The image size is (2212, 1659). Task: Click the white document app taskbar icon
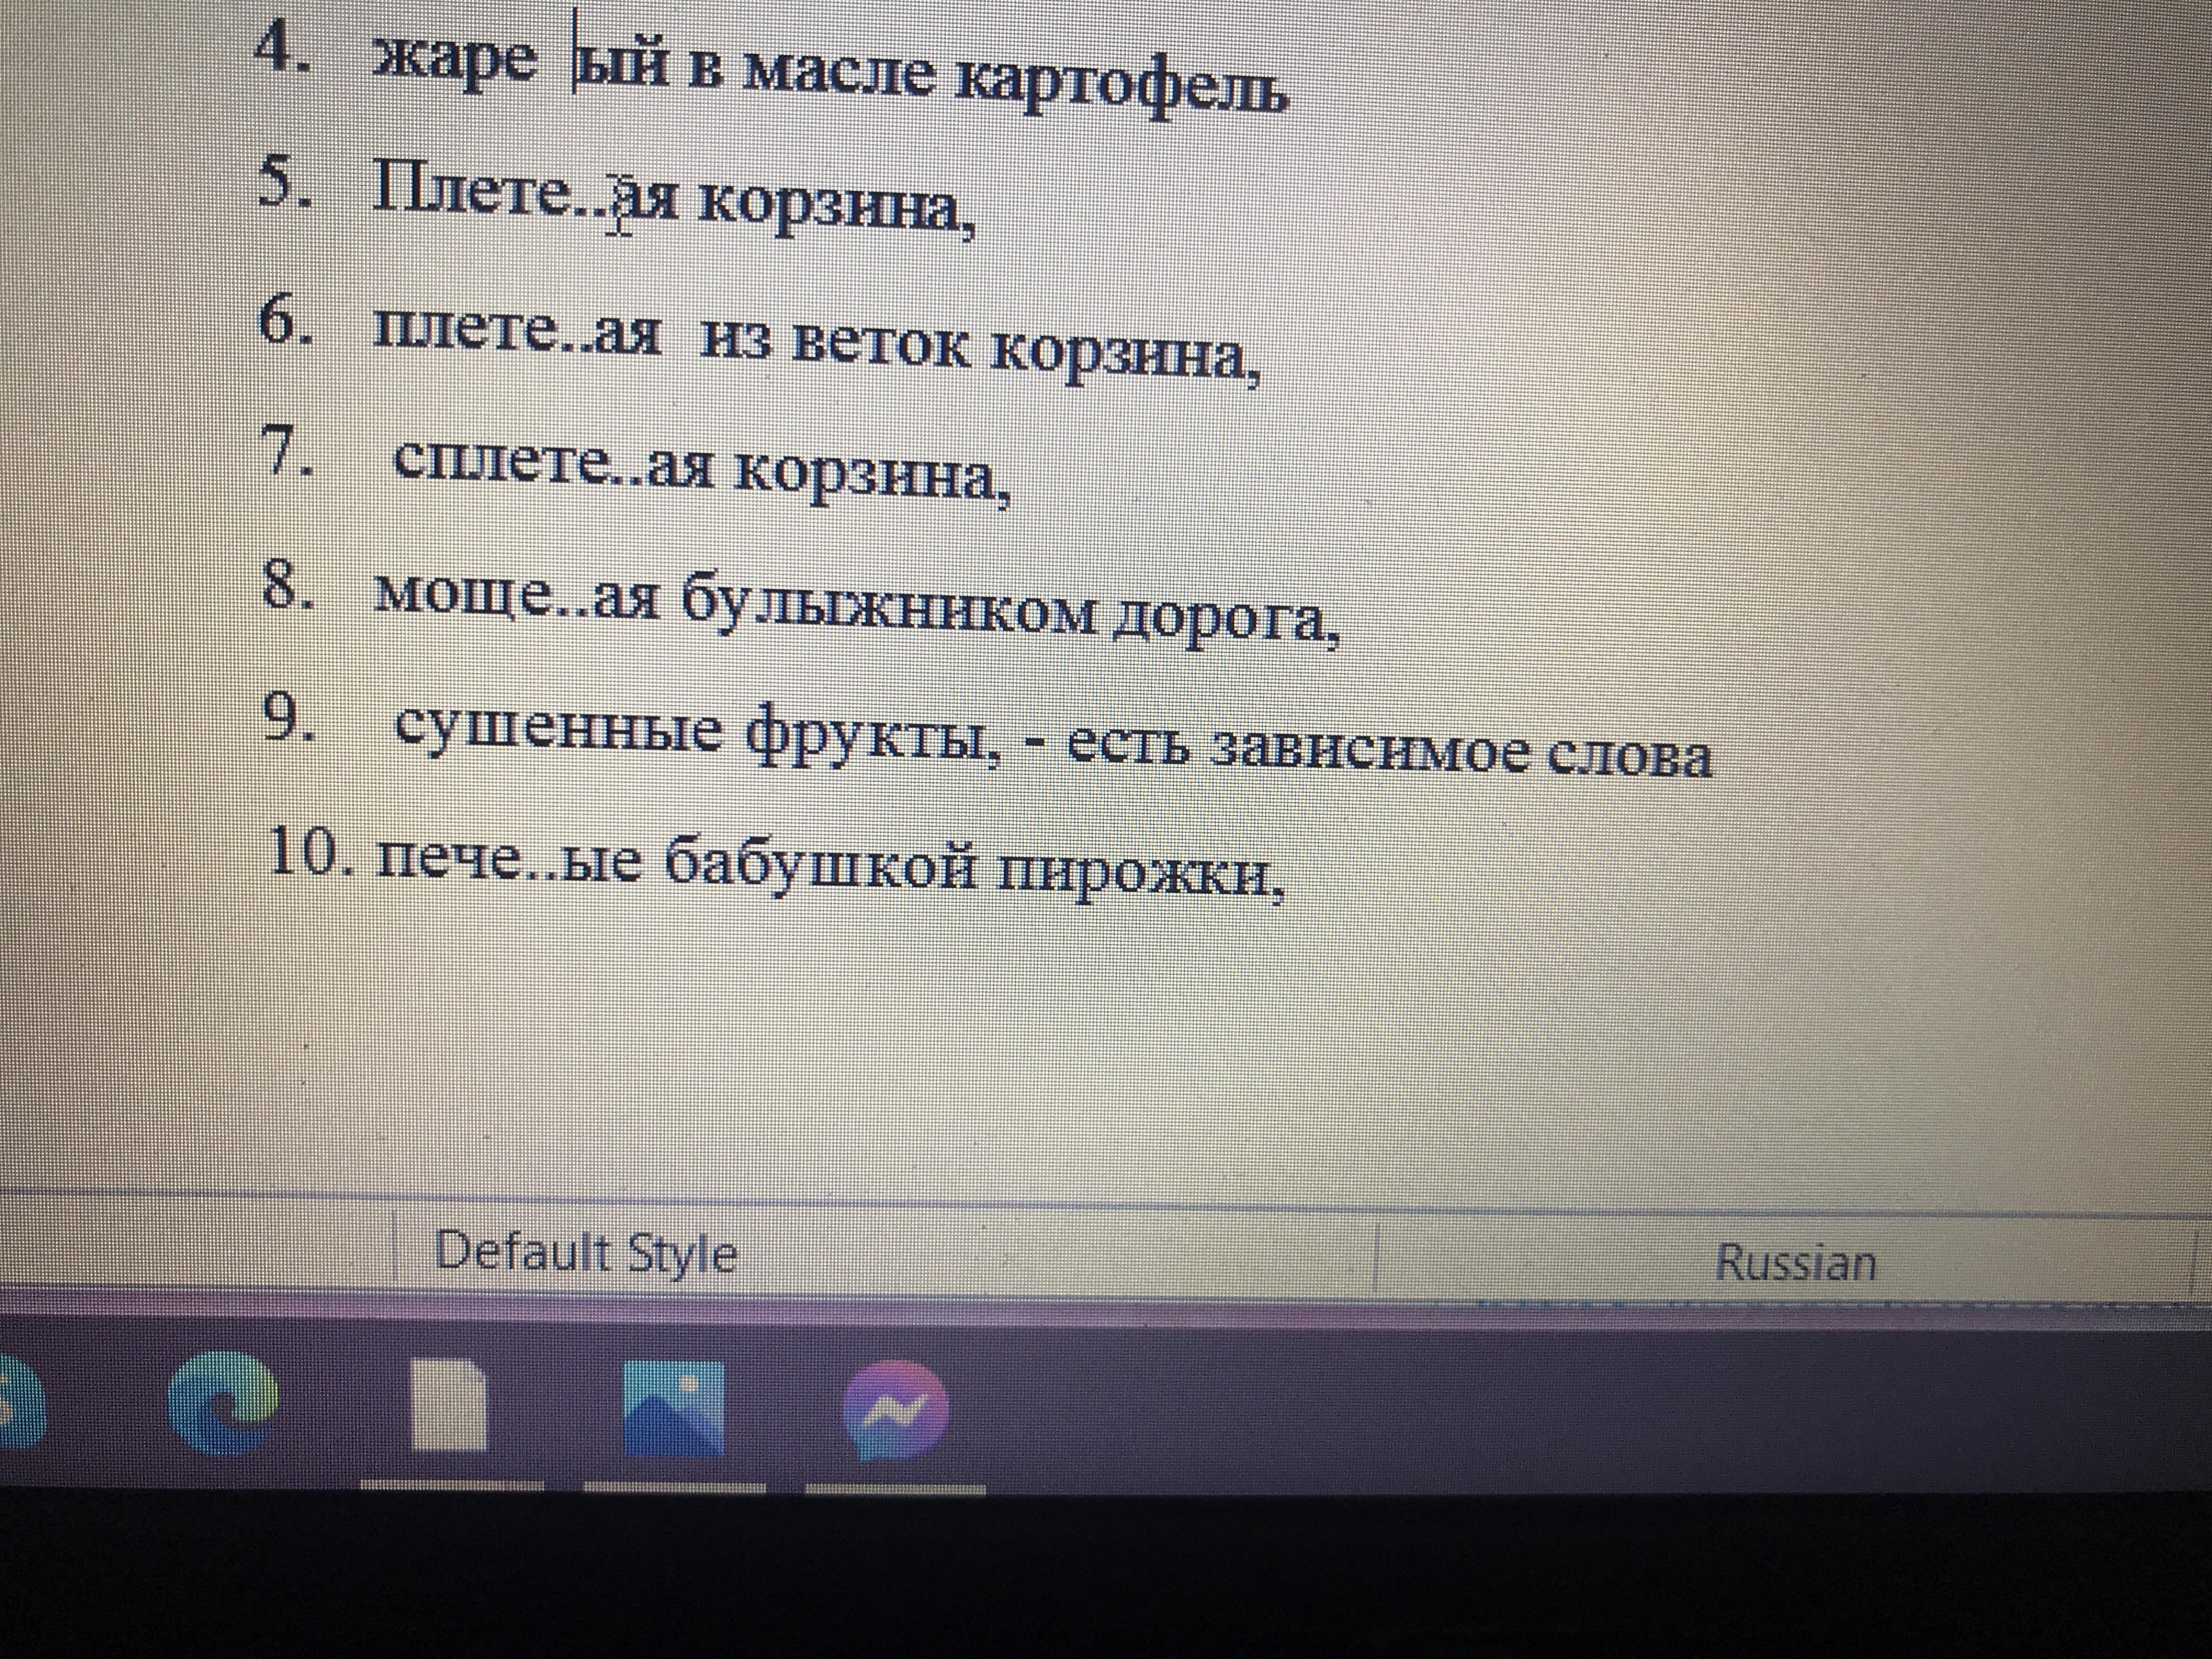tap(449, 1405)
